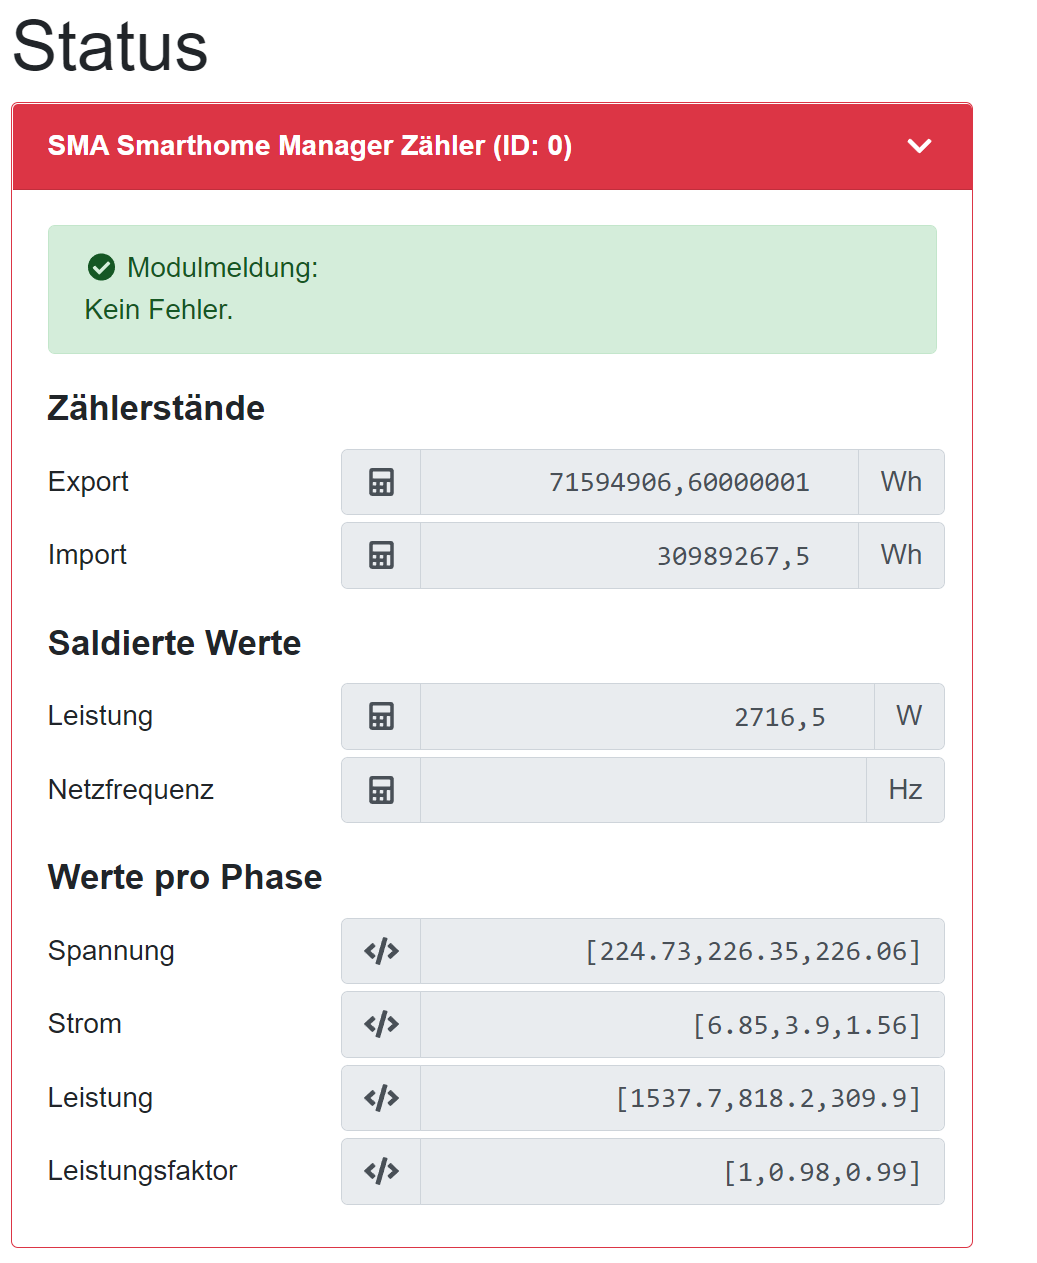Click the Spannung per-phase value field

click(682, 951)
